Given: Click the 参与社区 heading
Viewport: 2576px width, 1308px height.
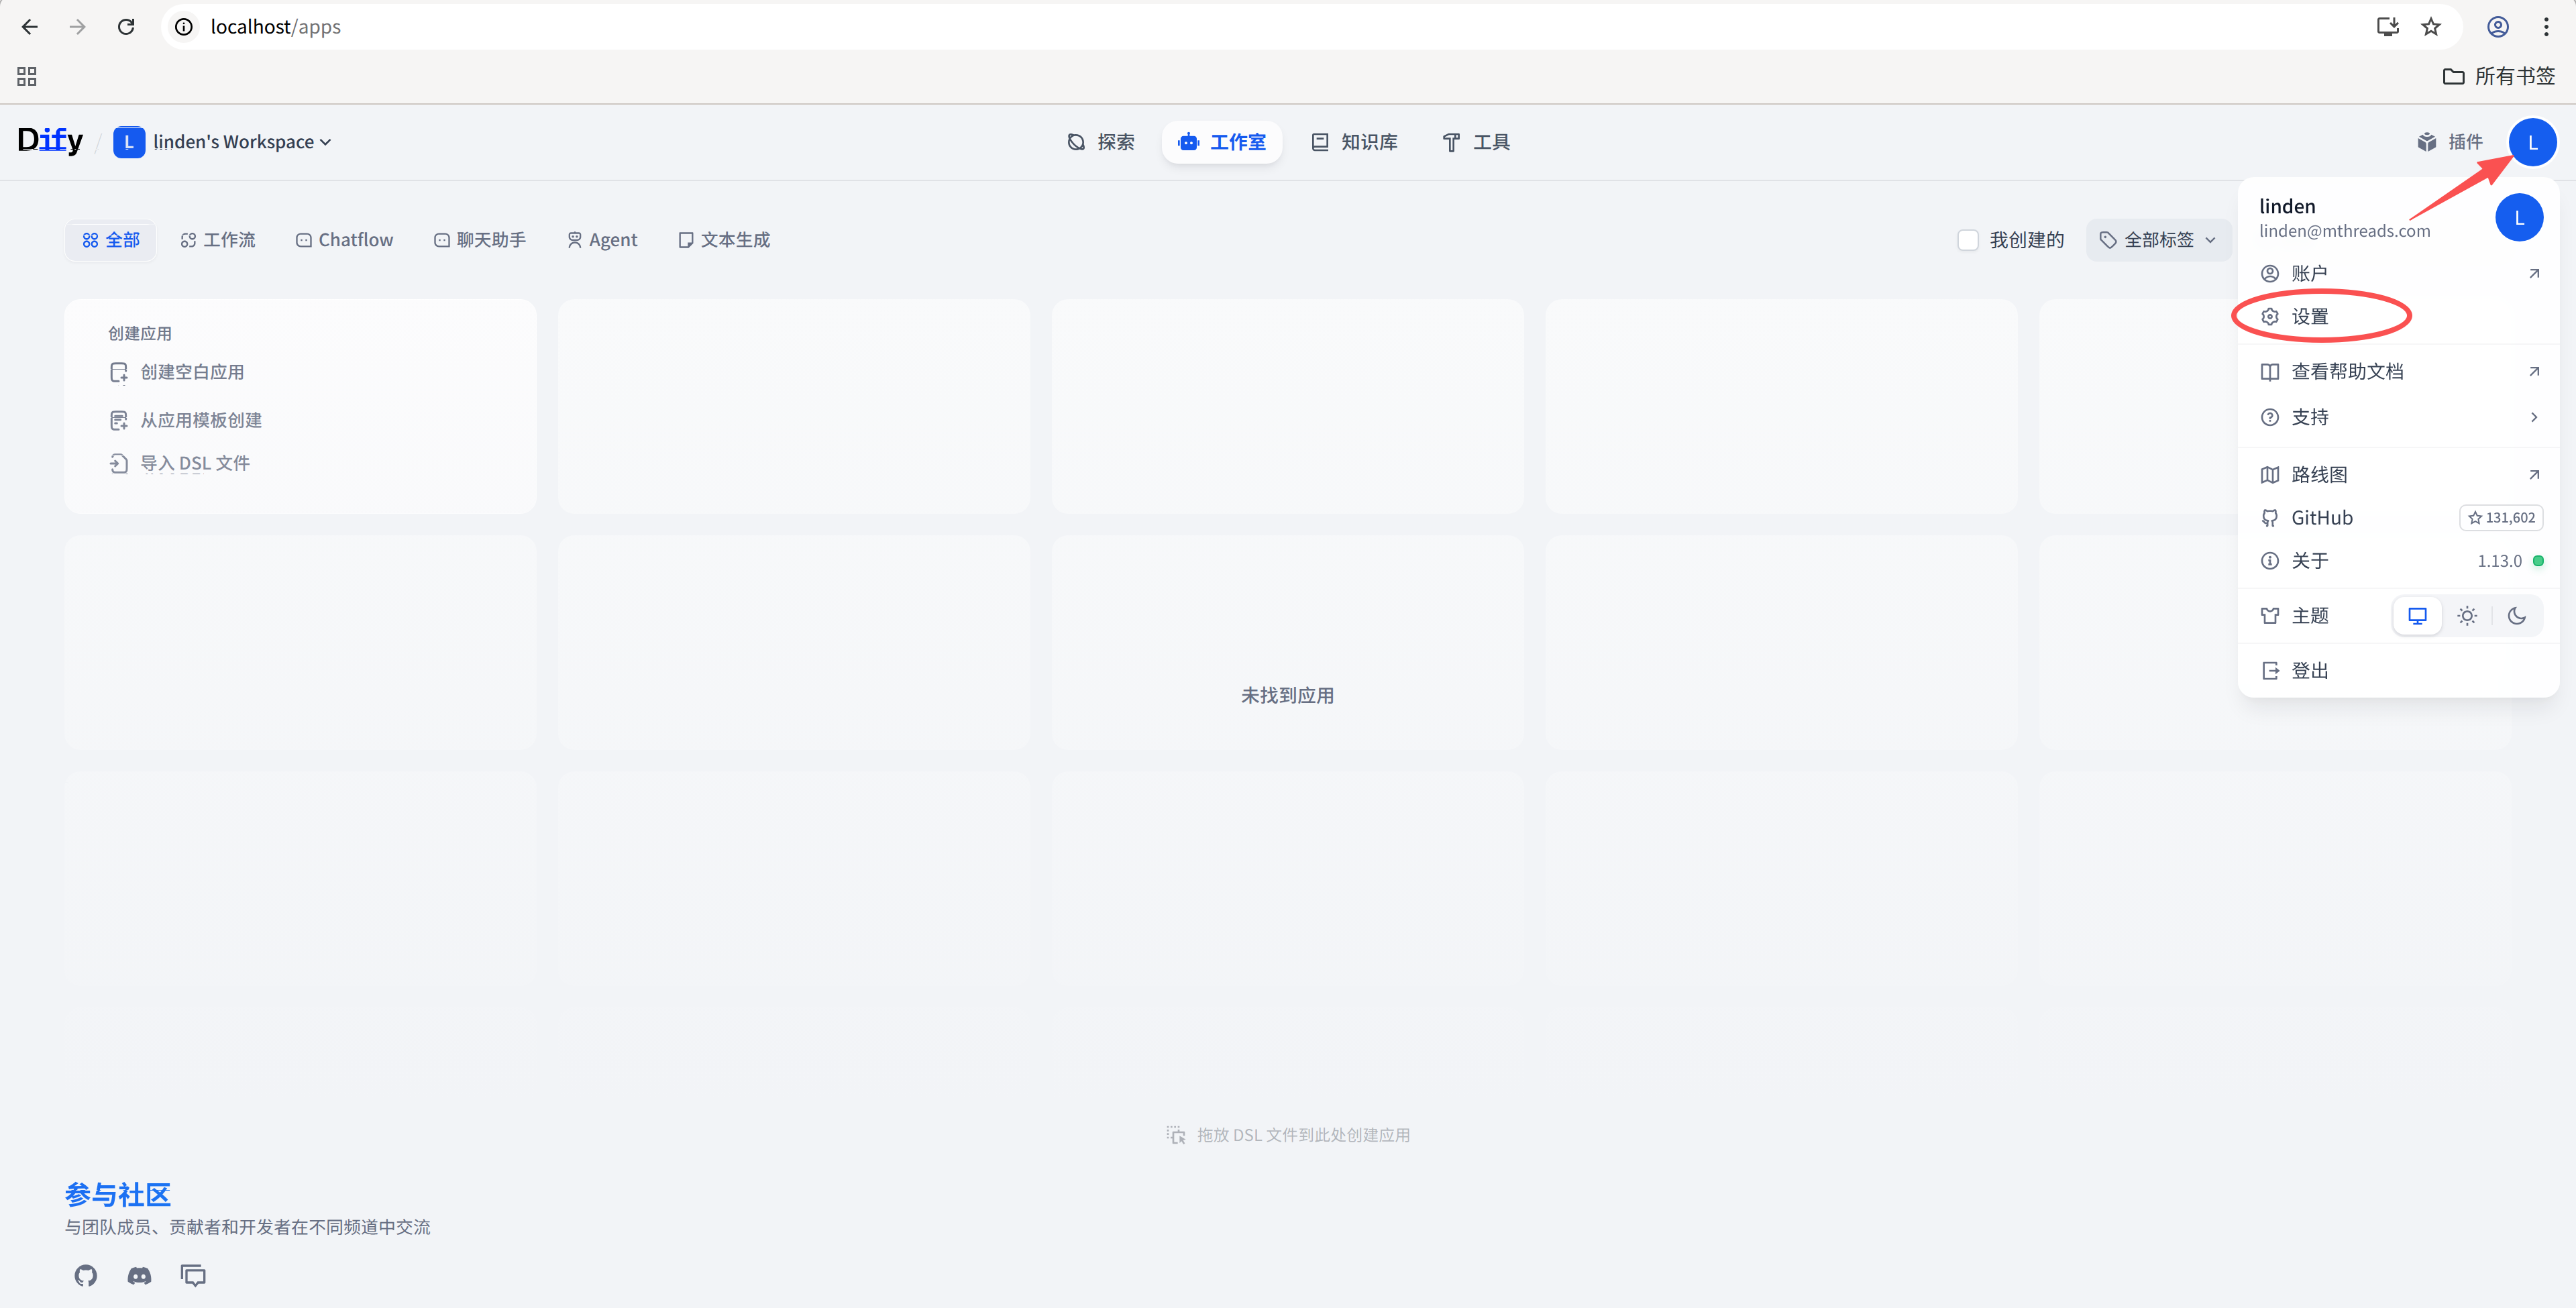Looking at the screenshot, I should point(118,1194).
